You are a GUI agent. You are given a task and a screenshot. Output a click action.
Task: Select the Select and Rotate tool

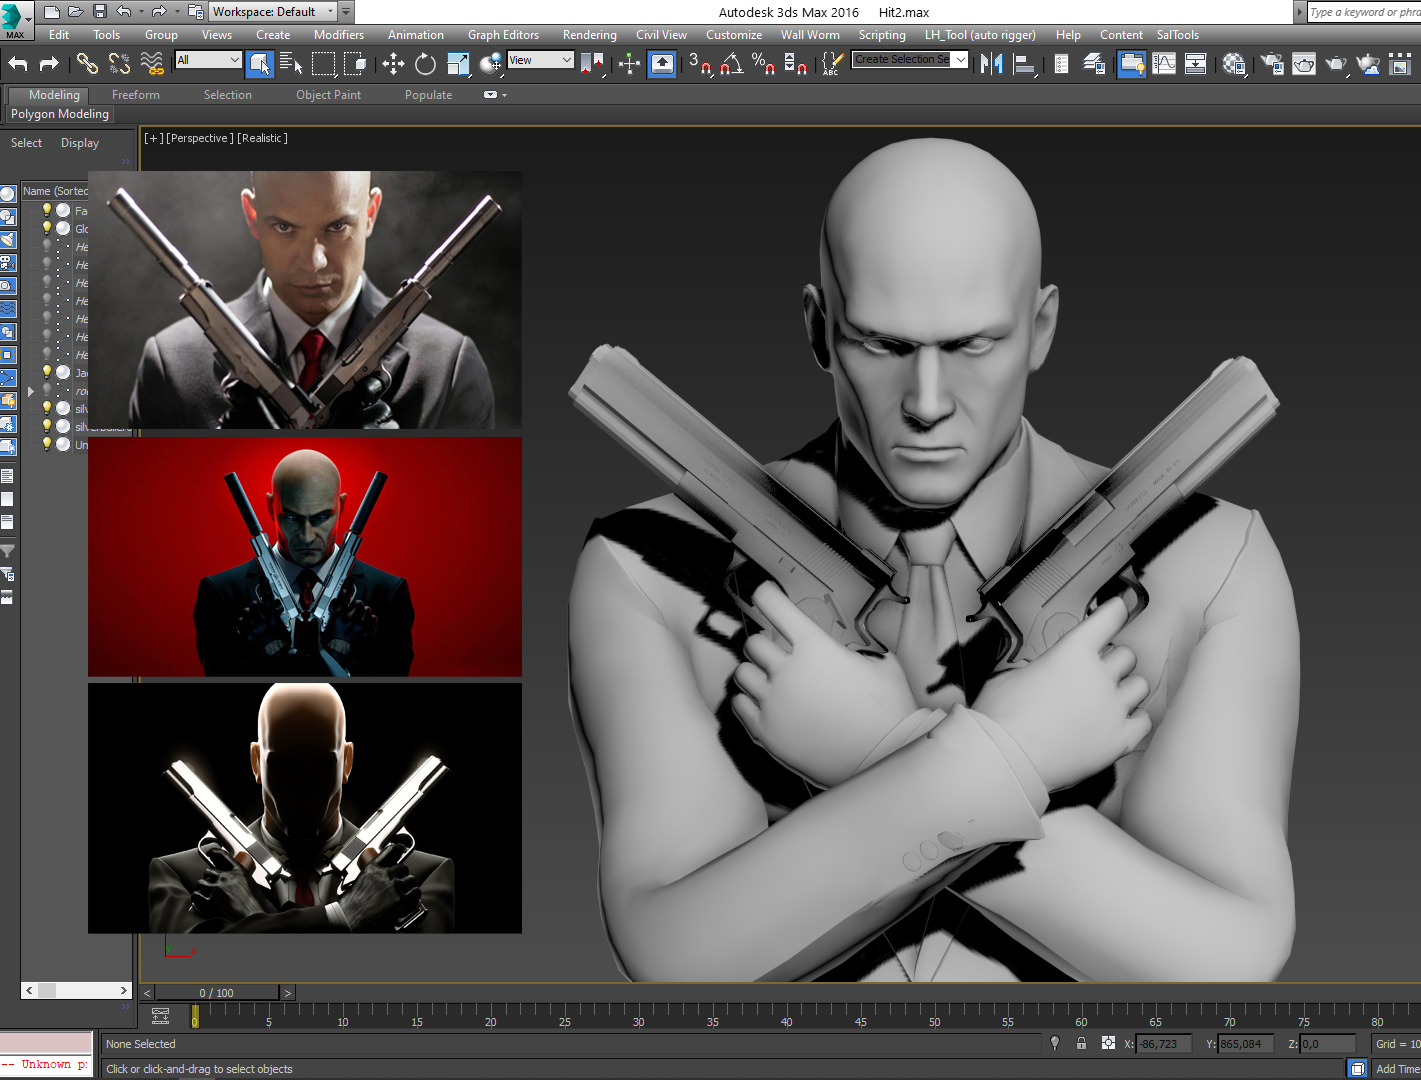click(x=425, y=63)
